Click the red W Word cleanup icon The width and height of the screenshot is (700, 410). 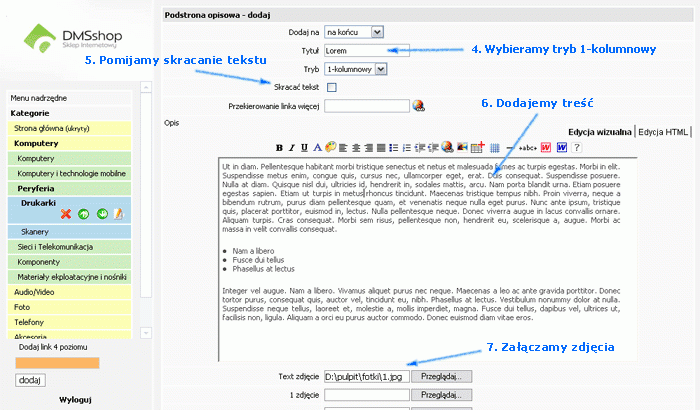(546, 148)
